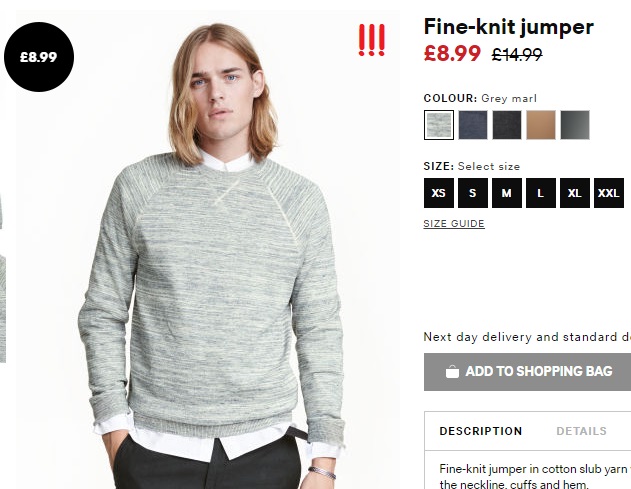
Task: Select size XS
Action: point(439,193)
